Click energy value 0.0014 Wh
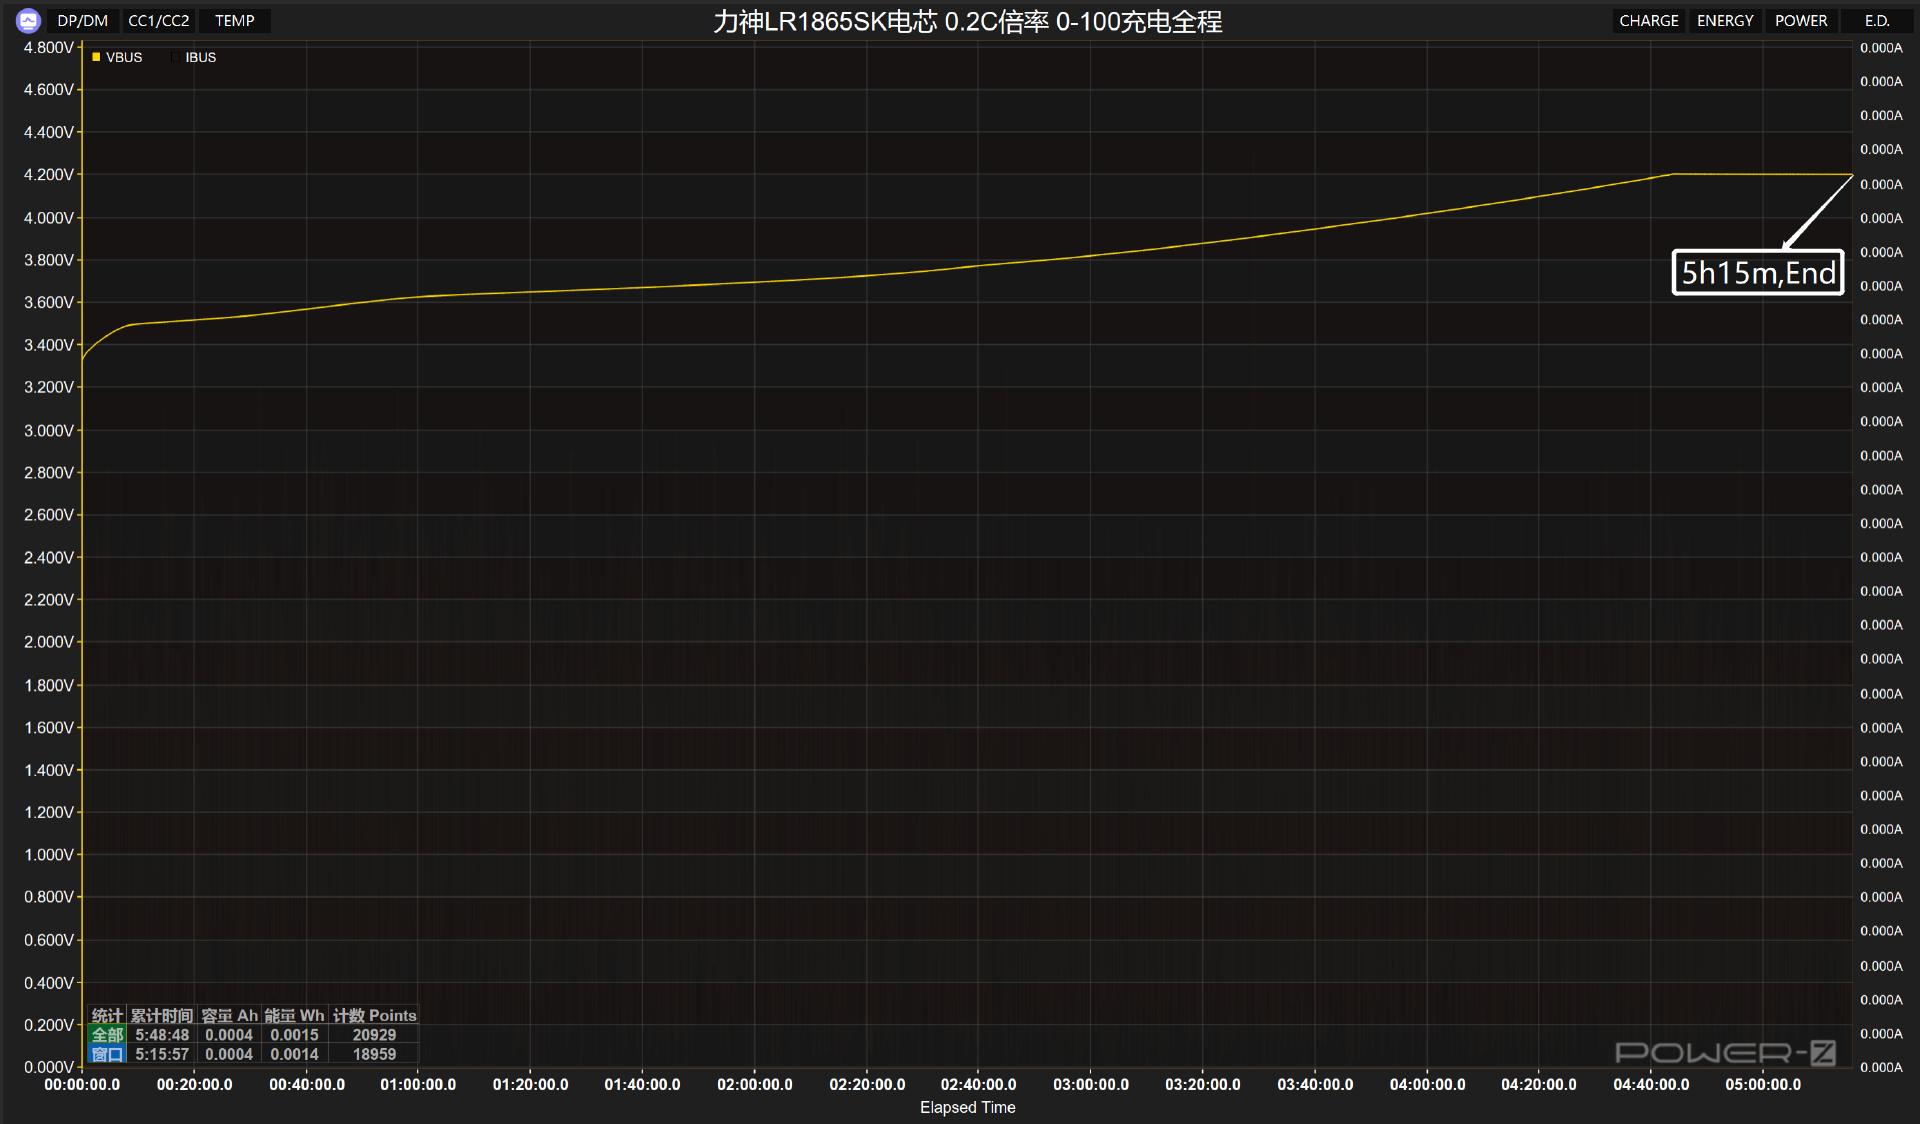The height and width of the screenshot is (1124, 1920). [x=294, y=1054]
